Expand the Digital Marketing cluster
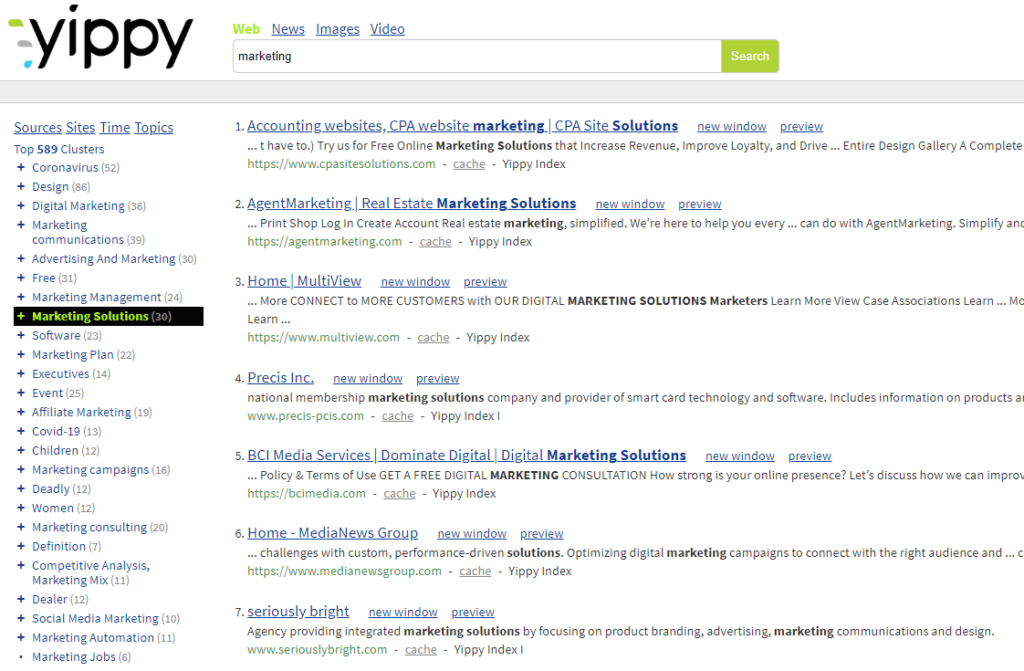Viewport: 1024px width, 671px height. coord(21,205)
